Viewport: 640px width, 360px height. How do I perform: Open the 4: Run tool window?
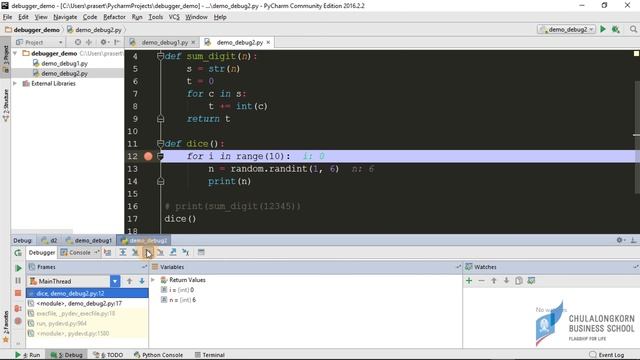click(28, 355)
